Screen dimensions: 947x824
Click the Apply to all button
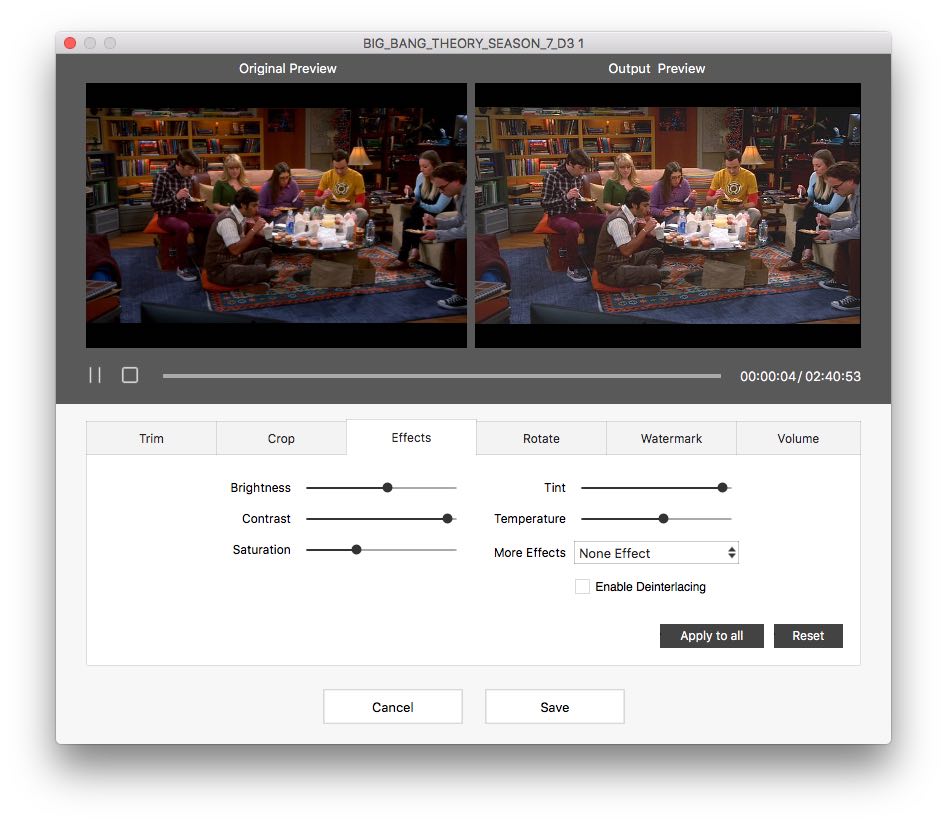pyautogui.click(x=711, y=636)
